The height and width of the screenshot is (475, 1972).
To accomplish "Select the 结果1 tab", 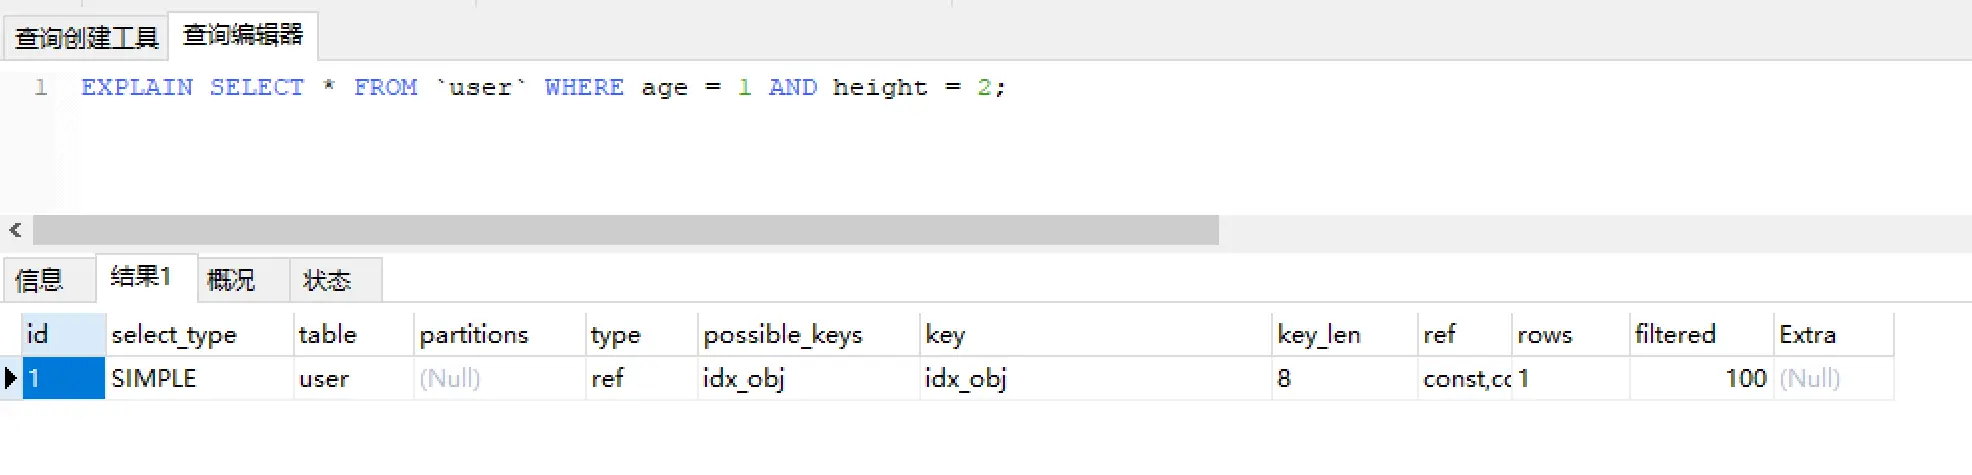I will point(141,277).
